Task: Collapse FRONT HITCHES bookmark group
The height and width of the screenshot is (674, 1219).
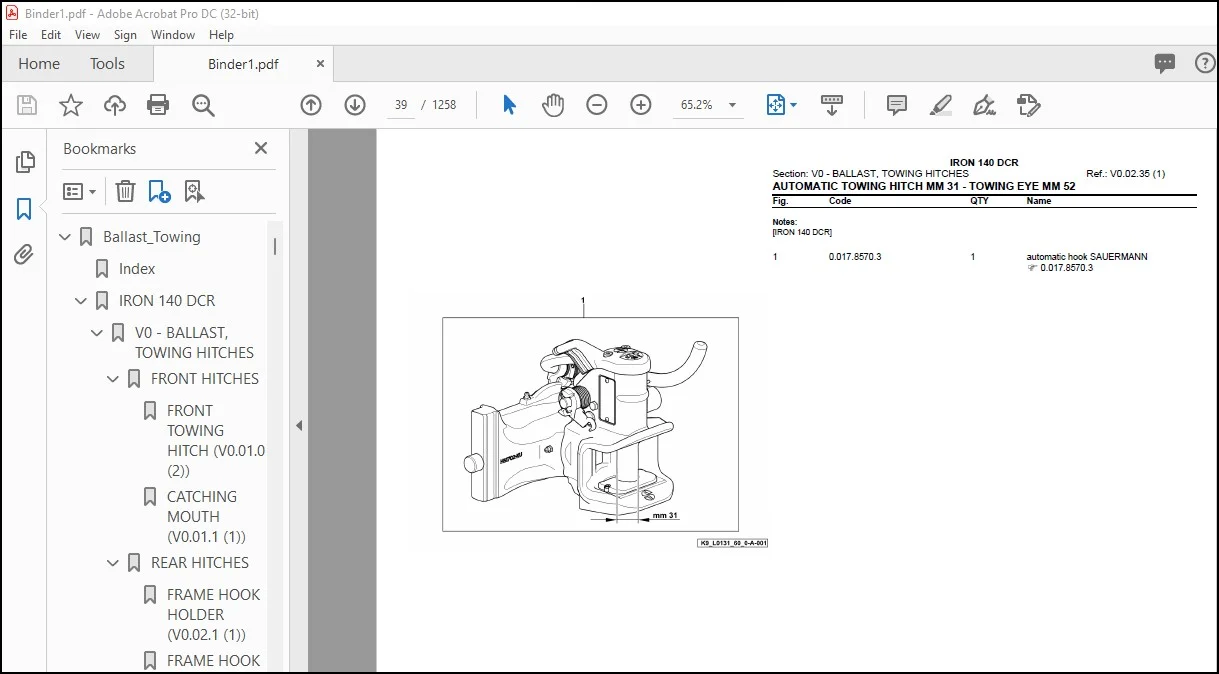Action: 114,379
